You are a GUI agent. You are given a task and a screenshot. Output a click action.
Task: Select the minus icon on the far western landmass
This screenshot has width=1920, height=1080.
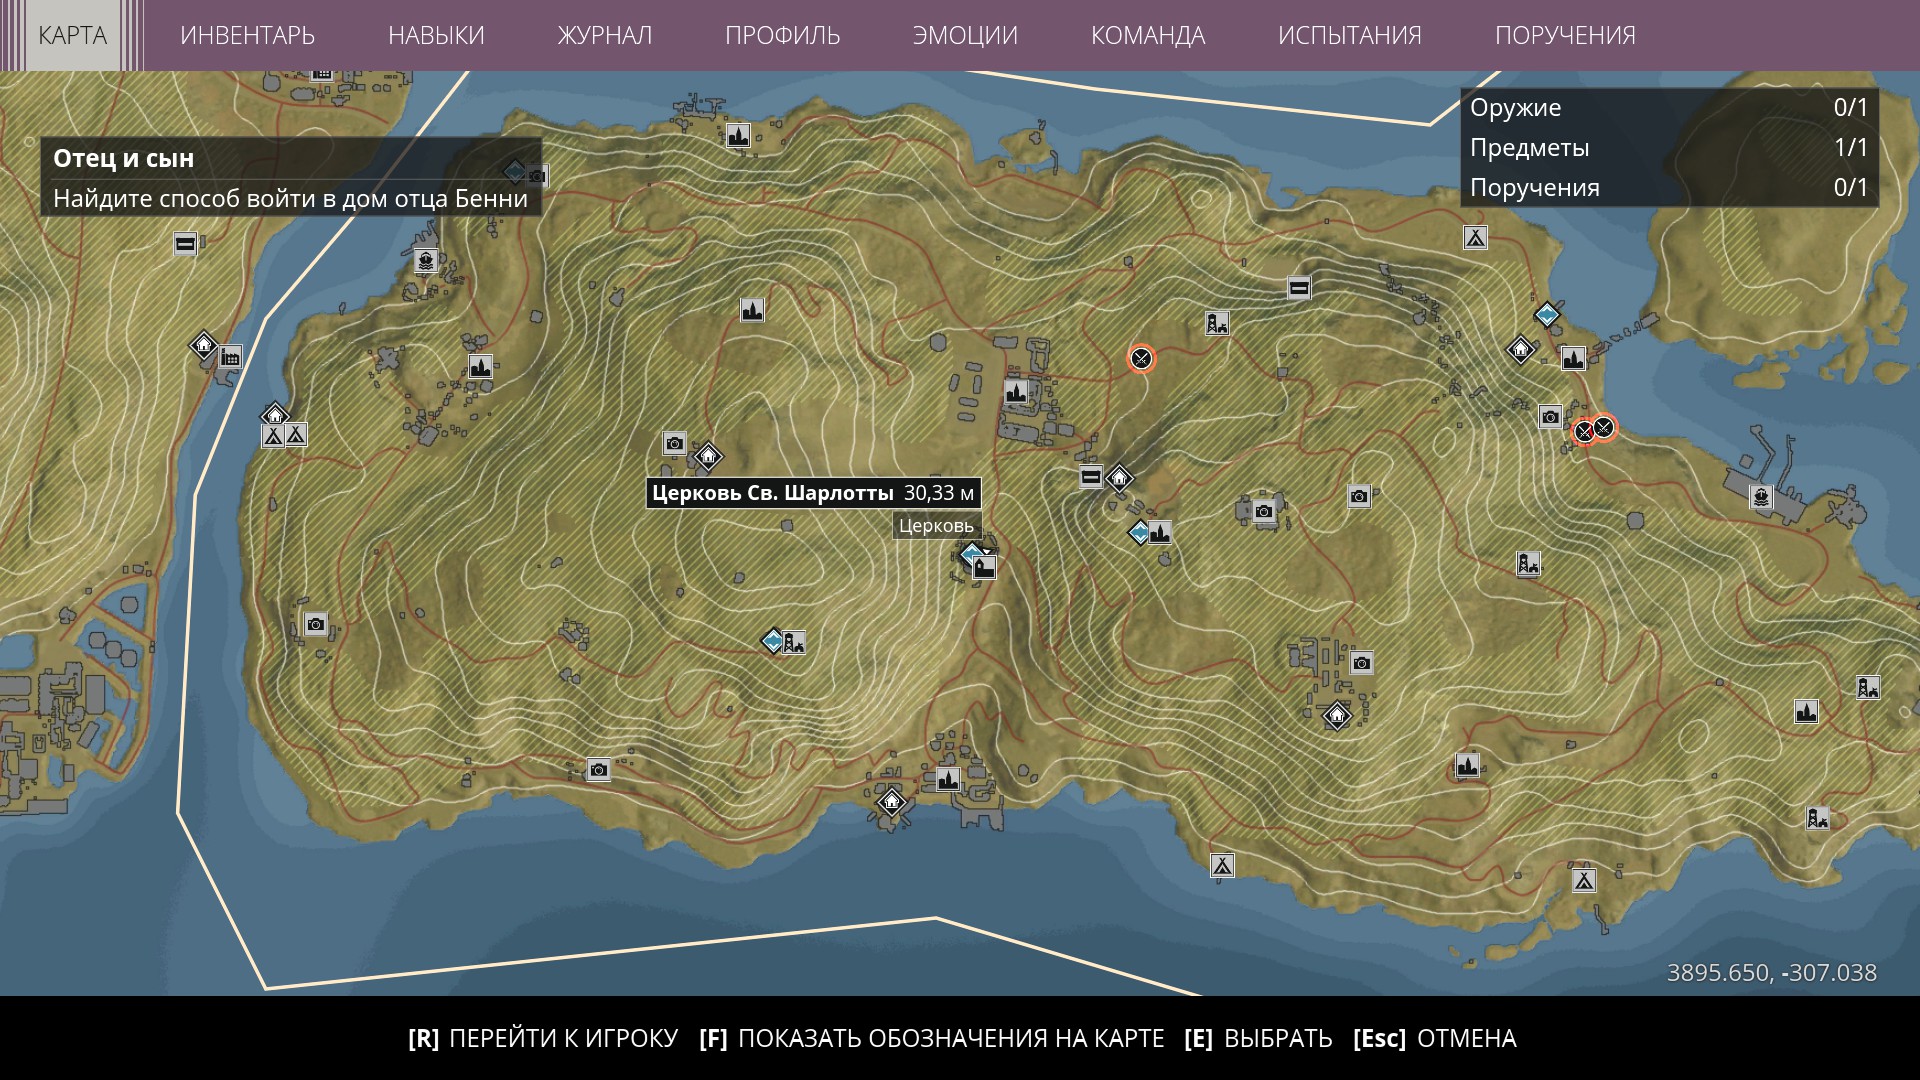pos(185,243)
